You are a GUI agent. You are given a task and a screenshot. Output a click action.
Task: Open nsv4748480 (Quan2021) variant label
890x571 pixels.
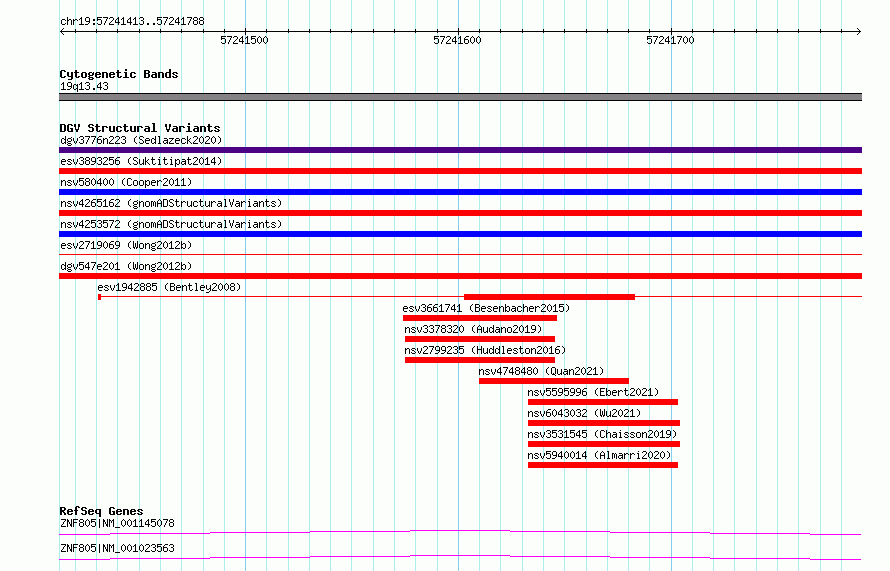point(541,371)
